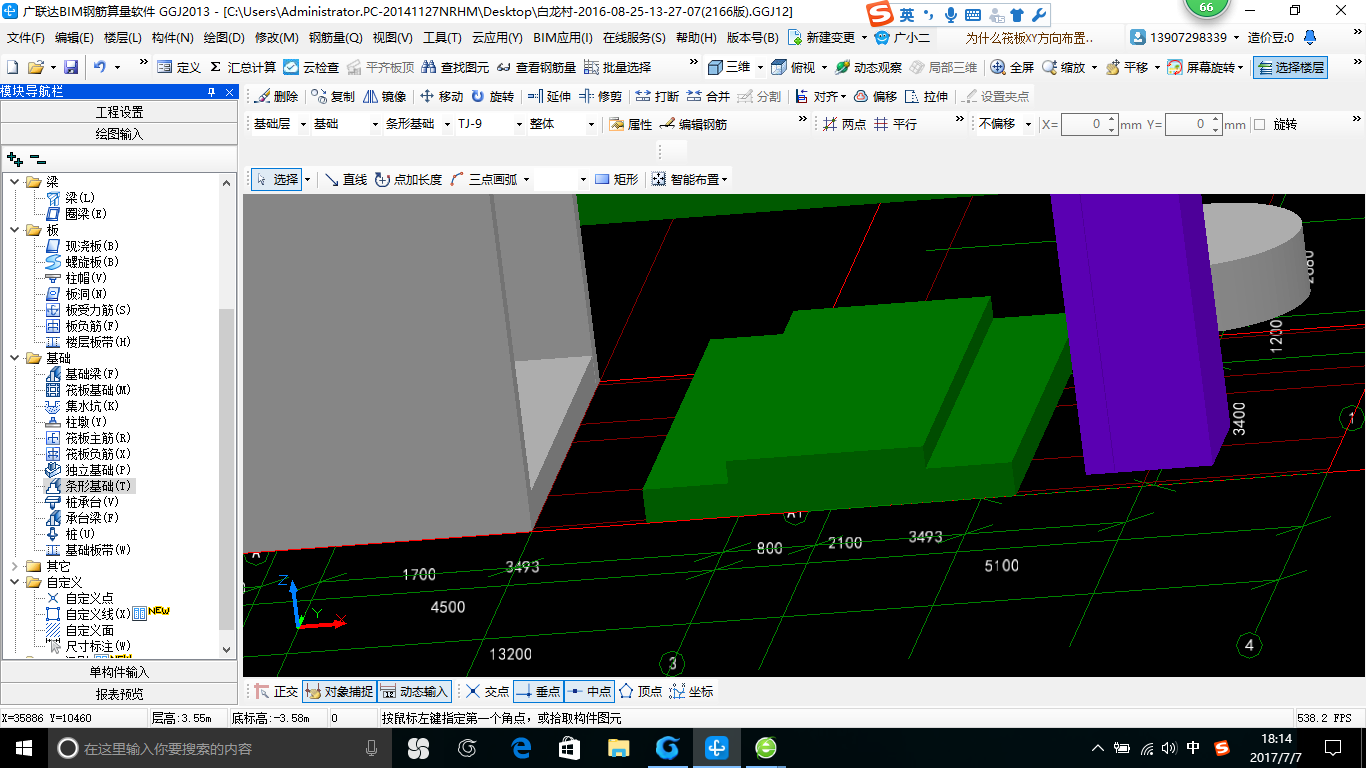Open the 工具(T) menu
1366x768 pixels.
click(x=442, y=38)
